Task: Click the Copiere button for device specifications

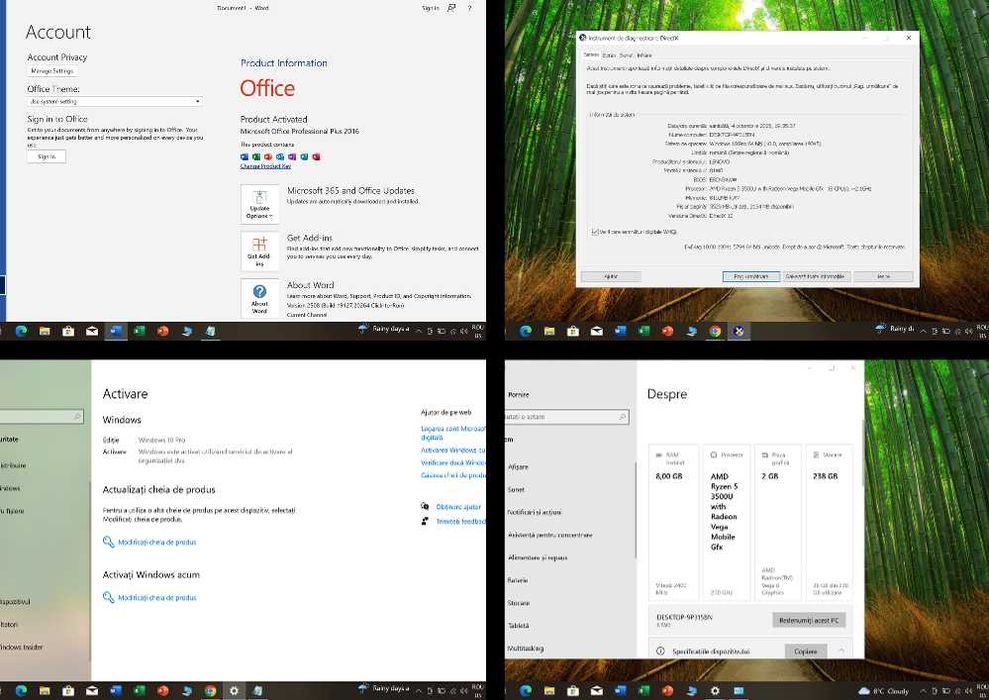Action: tap(805, 651)
